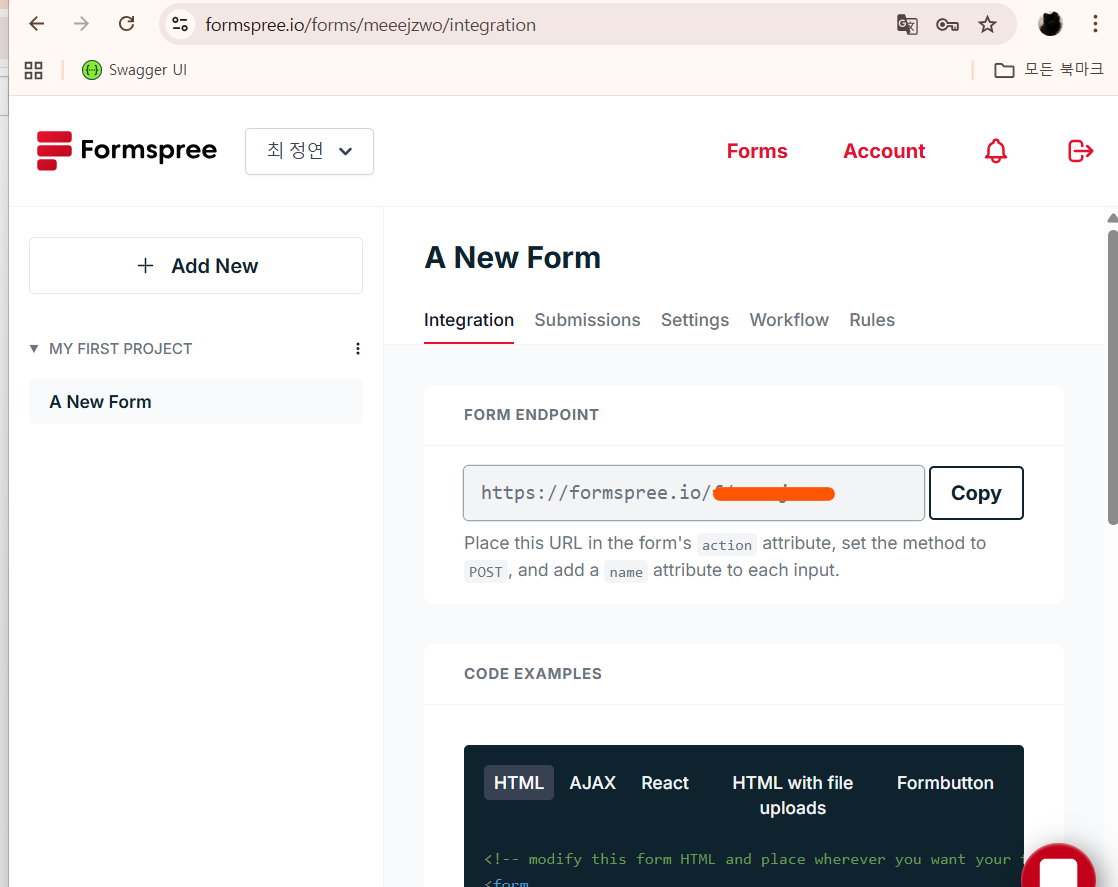This screenshot has height=887, width=1118.
Task: Open the Settings tab
Action: pyautogui.click(x=694, y=320)
